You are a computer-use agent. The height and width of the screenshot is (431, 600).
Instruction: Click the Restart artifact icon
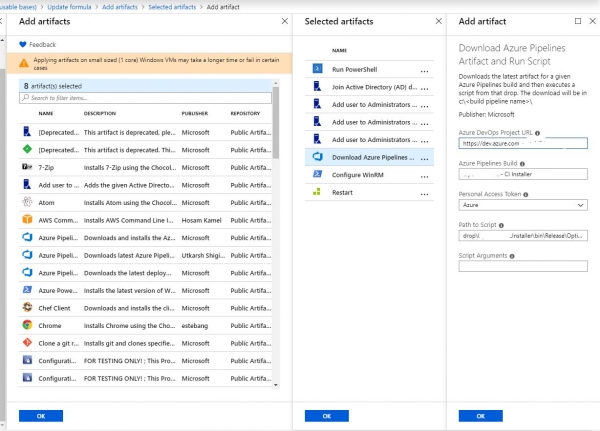(317, 192)
